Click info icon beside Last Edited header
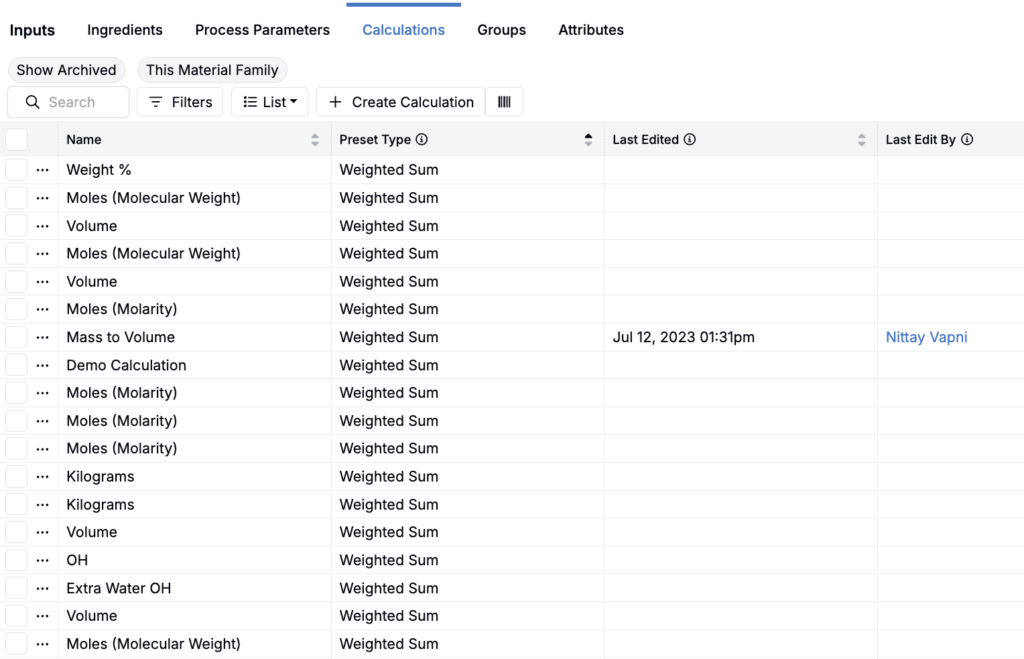1024x659 pixels. (x=690, y=140)
